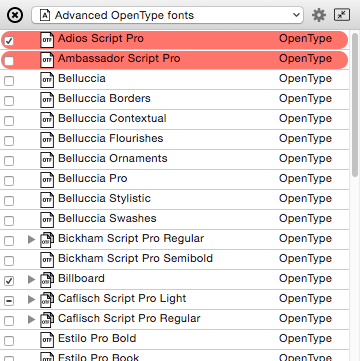This screenshot has width=360, height=361.
Task: Select the Estilo Pro Bold name
Action: [x=97, y=338]
